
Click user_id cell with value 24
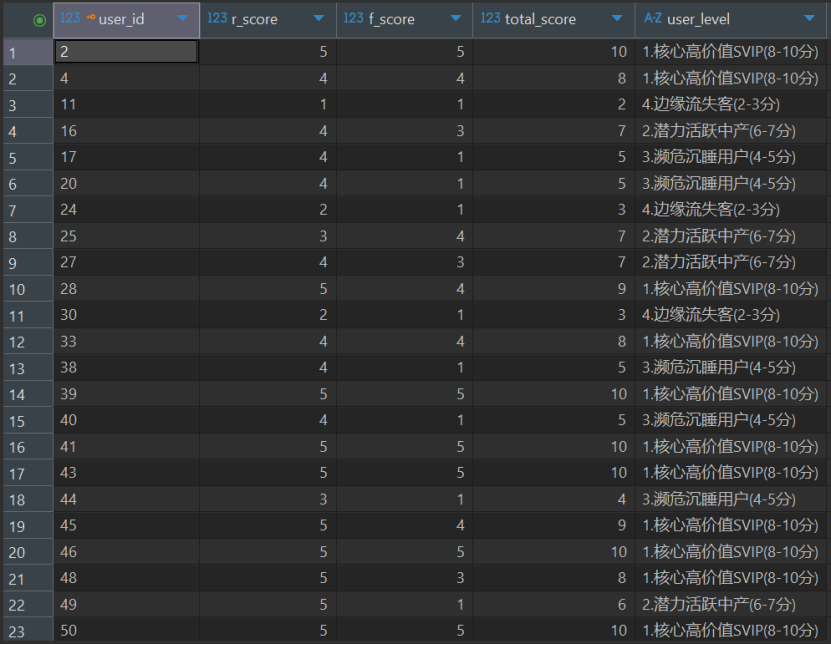(126, 210)
